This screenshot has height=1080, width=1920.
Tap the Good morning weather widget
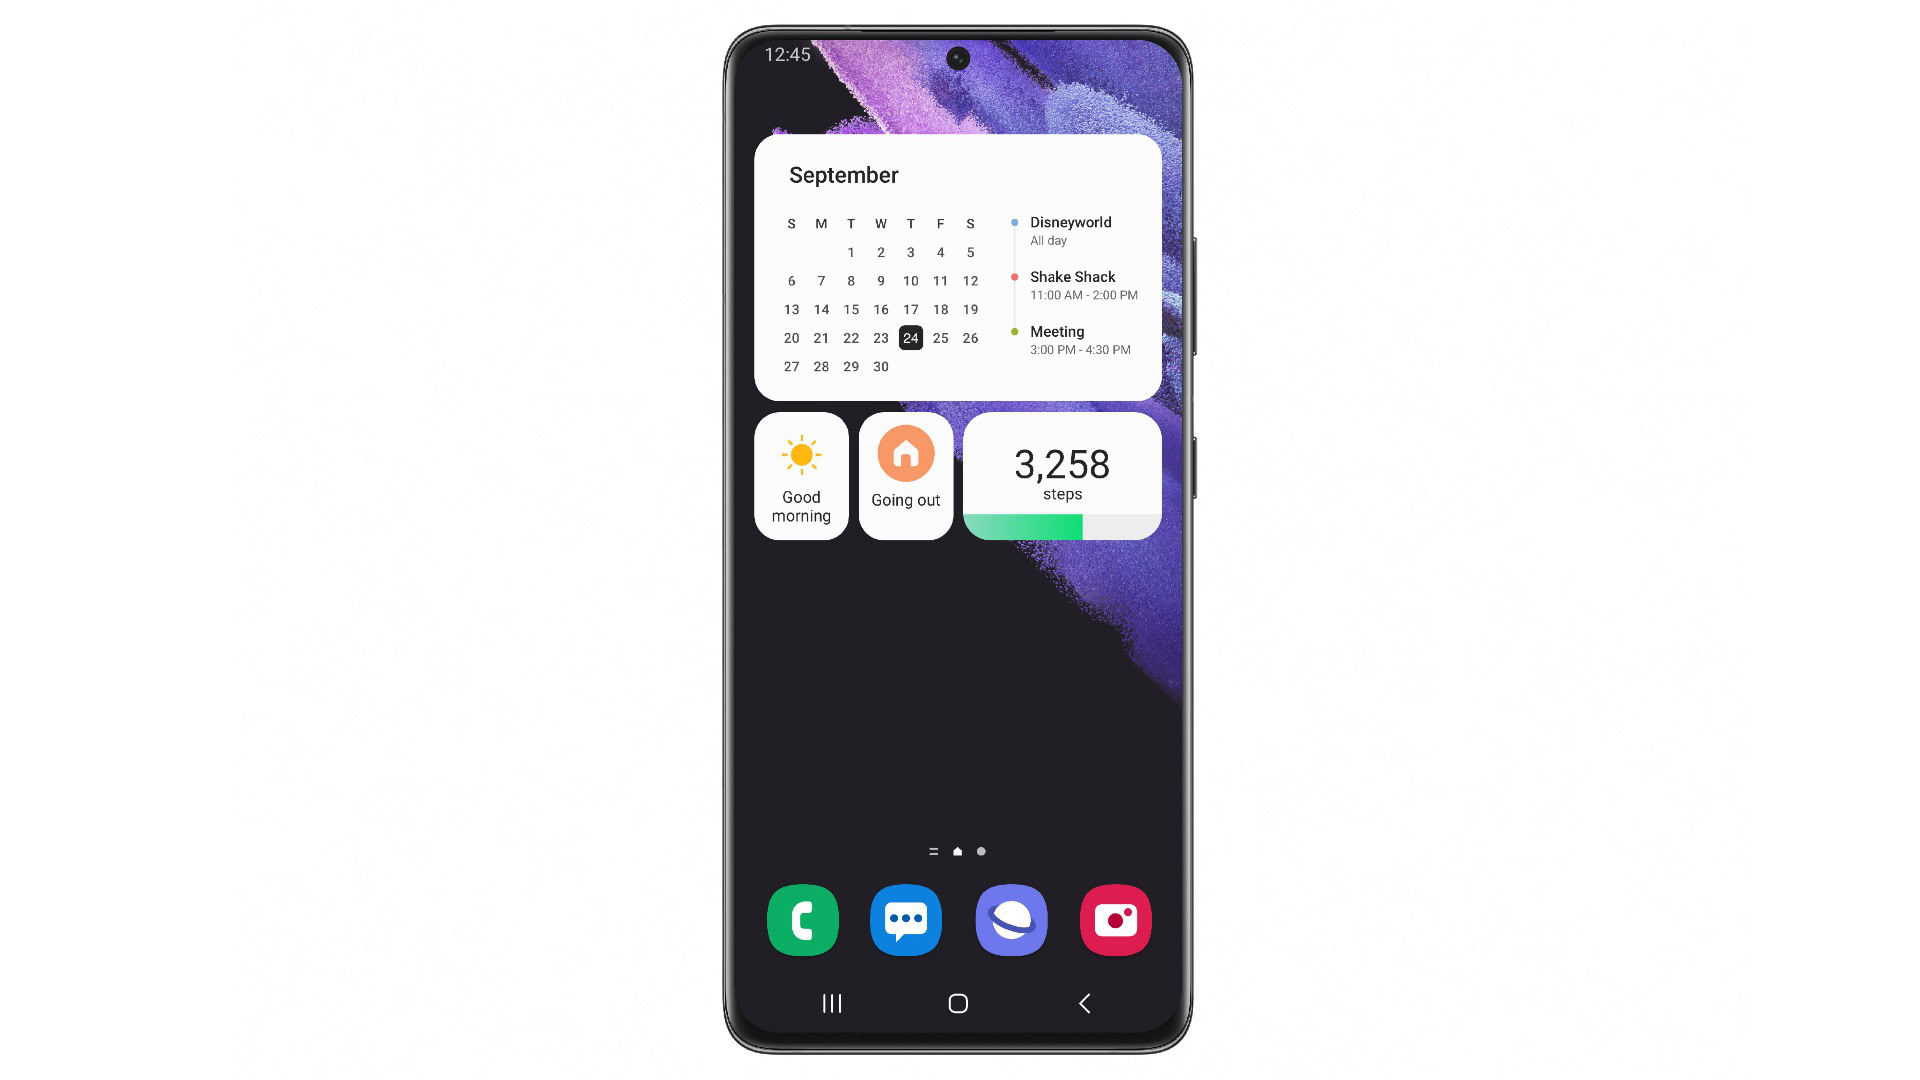[x=802, y=475]
